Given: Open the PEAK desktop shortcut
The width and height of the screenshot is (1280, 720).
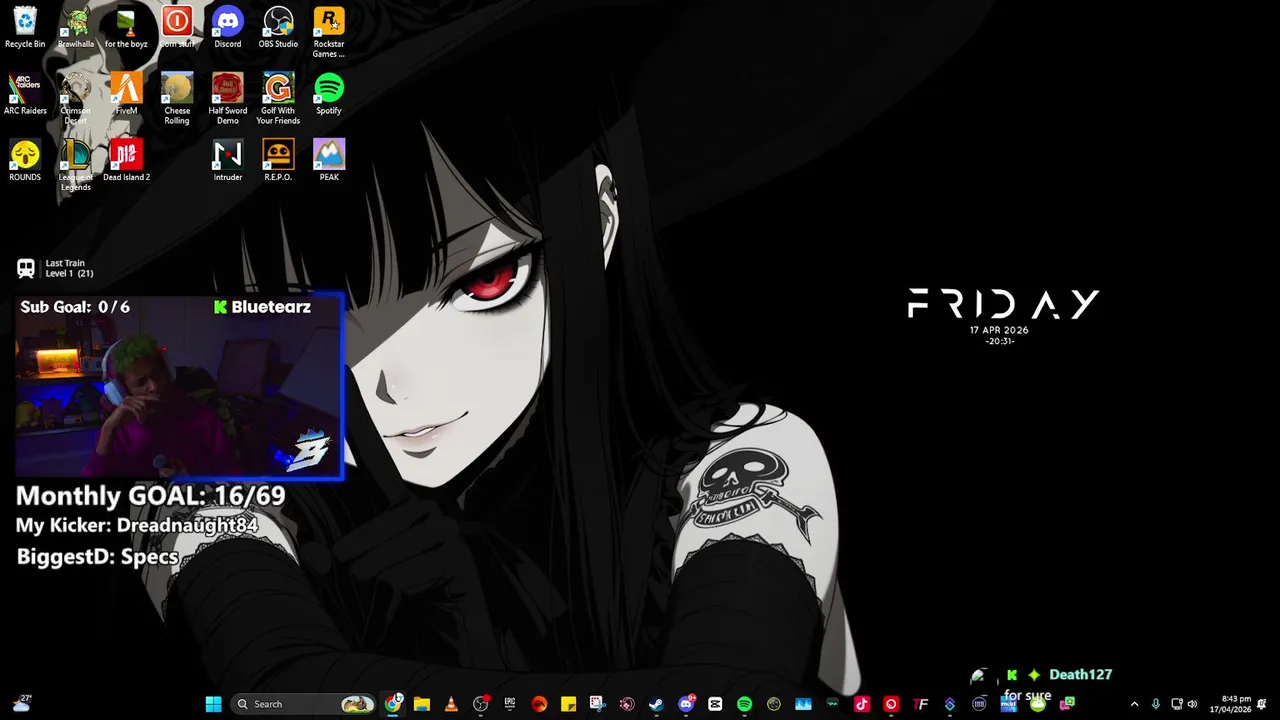Looking at the screenshot, I should pos(329,160).
